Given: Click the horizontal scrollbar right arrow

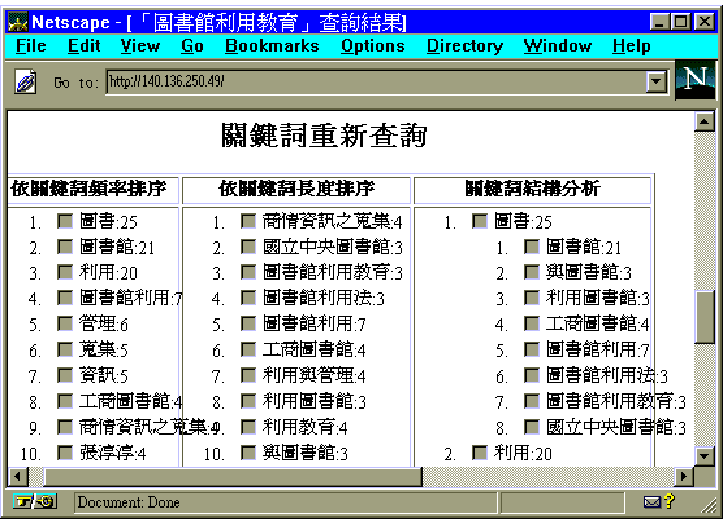Looking at the screenshot, I should (x=684, y=477).
